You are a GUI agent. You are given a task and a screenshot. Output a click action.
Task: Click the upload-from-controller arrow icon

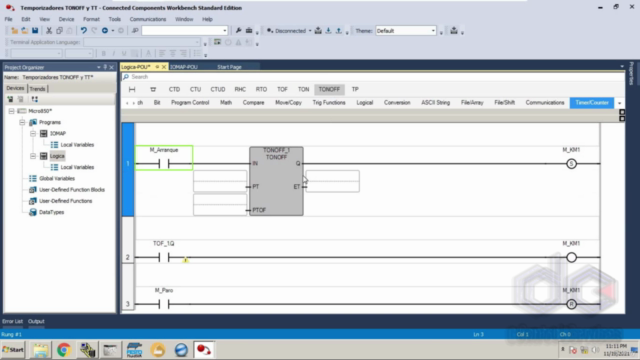pyautogui.click(x=338, y=31)
